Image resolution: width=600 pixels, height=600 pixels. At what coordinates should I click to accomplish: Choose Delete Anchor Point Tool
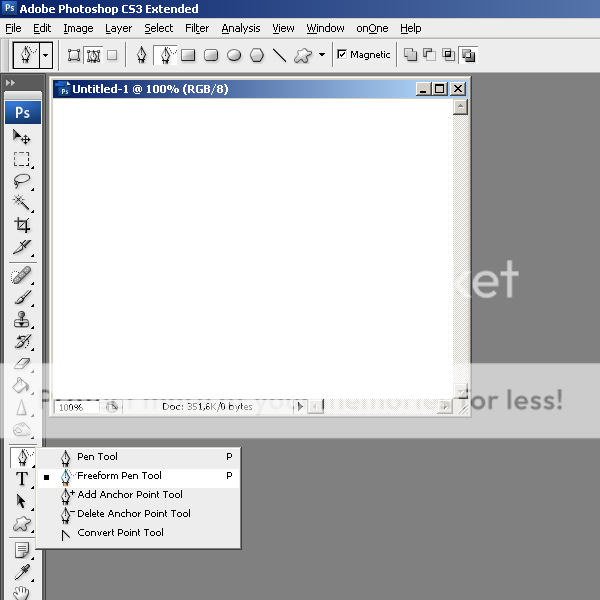139,514
